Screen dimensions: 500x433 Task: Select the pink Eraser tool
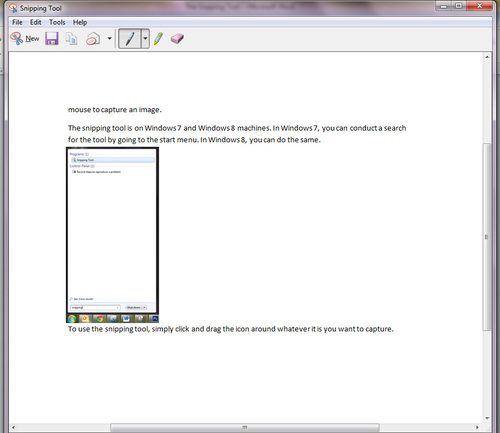point(177,39)
